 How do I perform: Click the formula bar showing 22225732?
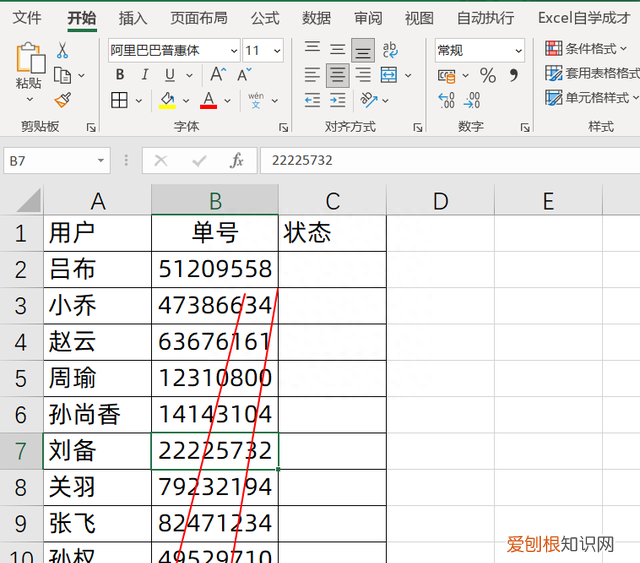point(450,160)
